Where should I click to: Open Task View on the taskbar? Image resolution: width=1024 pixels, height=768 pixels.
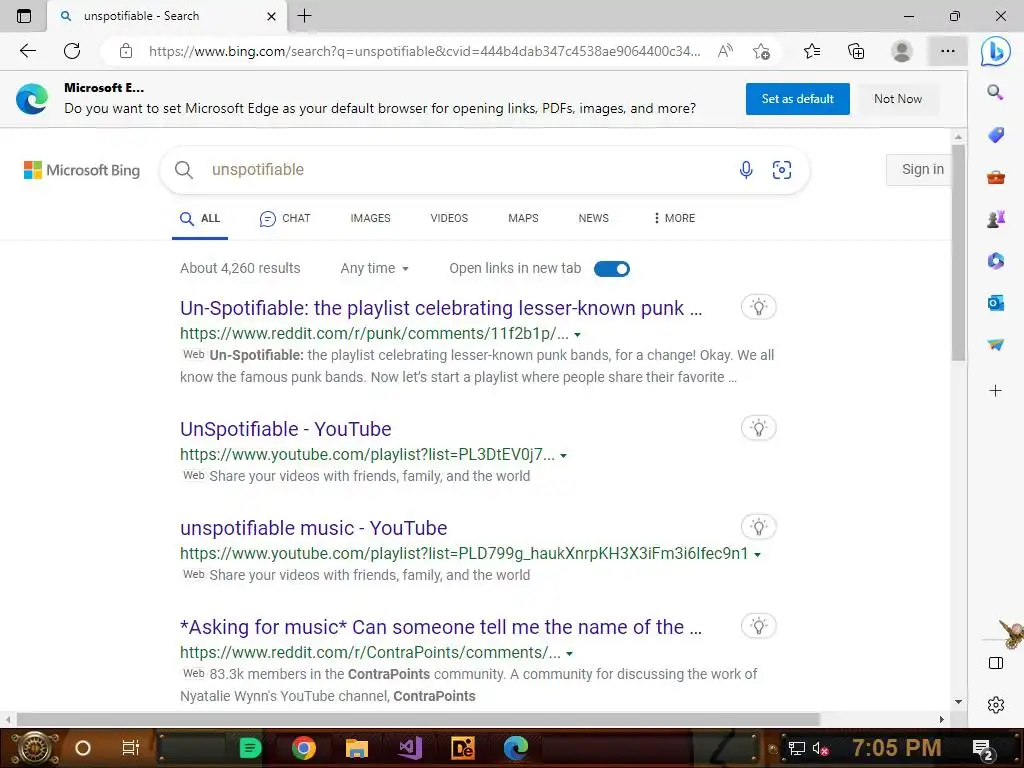point(130,748)
